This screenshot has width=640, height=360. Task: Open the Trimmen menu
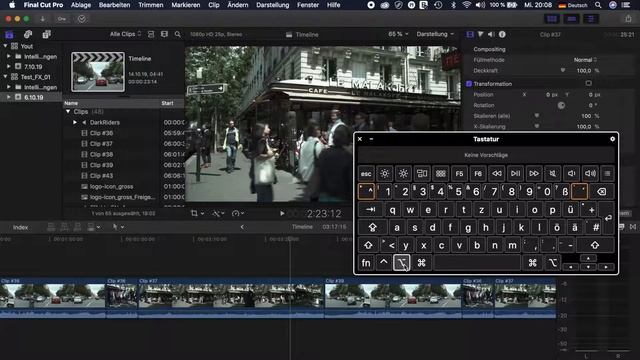pyautogui.click(x=151, y=5)
